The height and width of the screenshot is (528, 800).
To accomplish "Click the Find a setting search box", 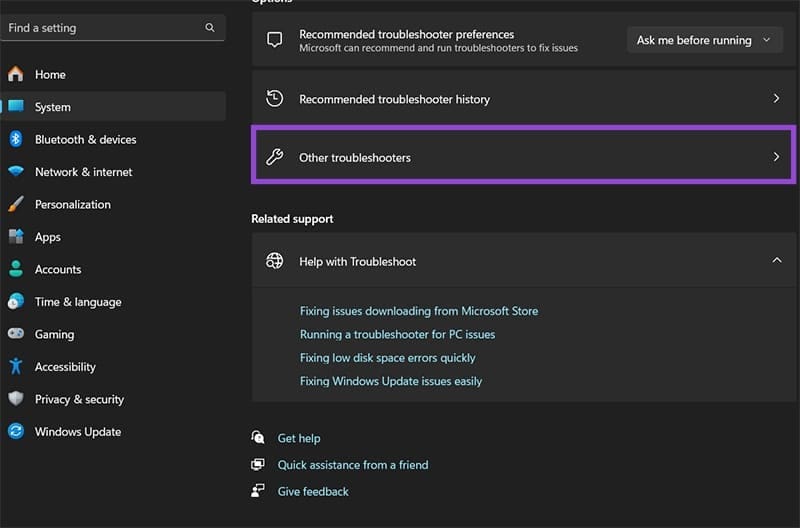I will [100, 28].
